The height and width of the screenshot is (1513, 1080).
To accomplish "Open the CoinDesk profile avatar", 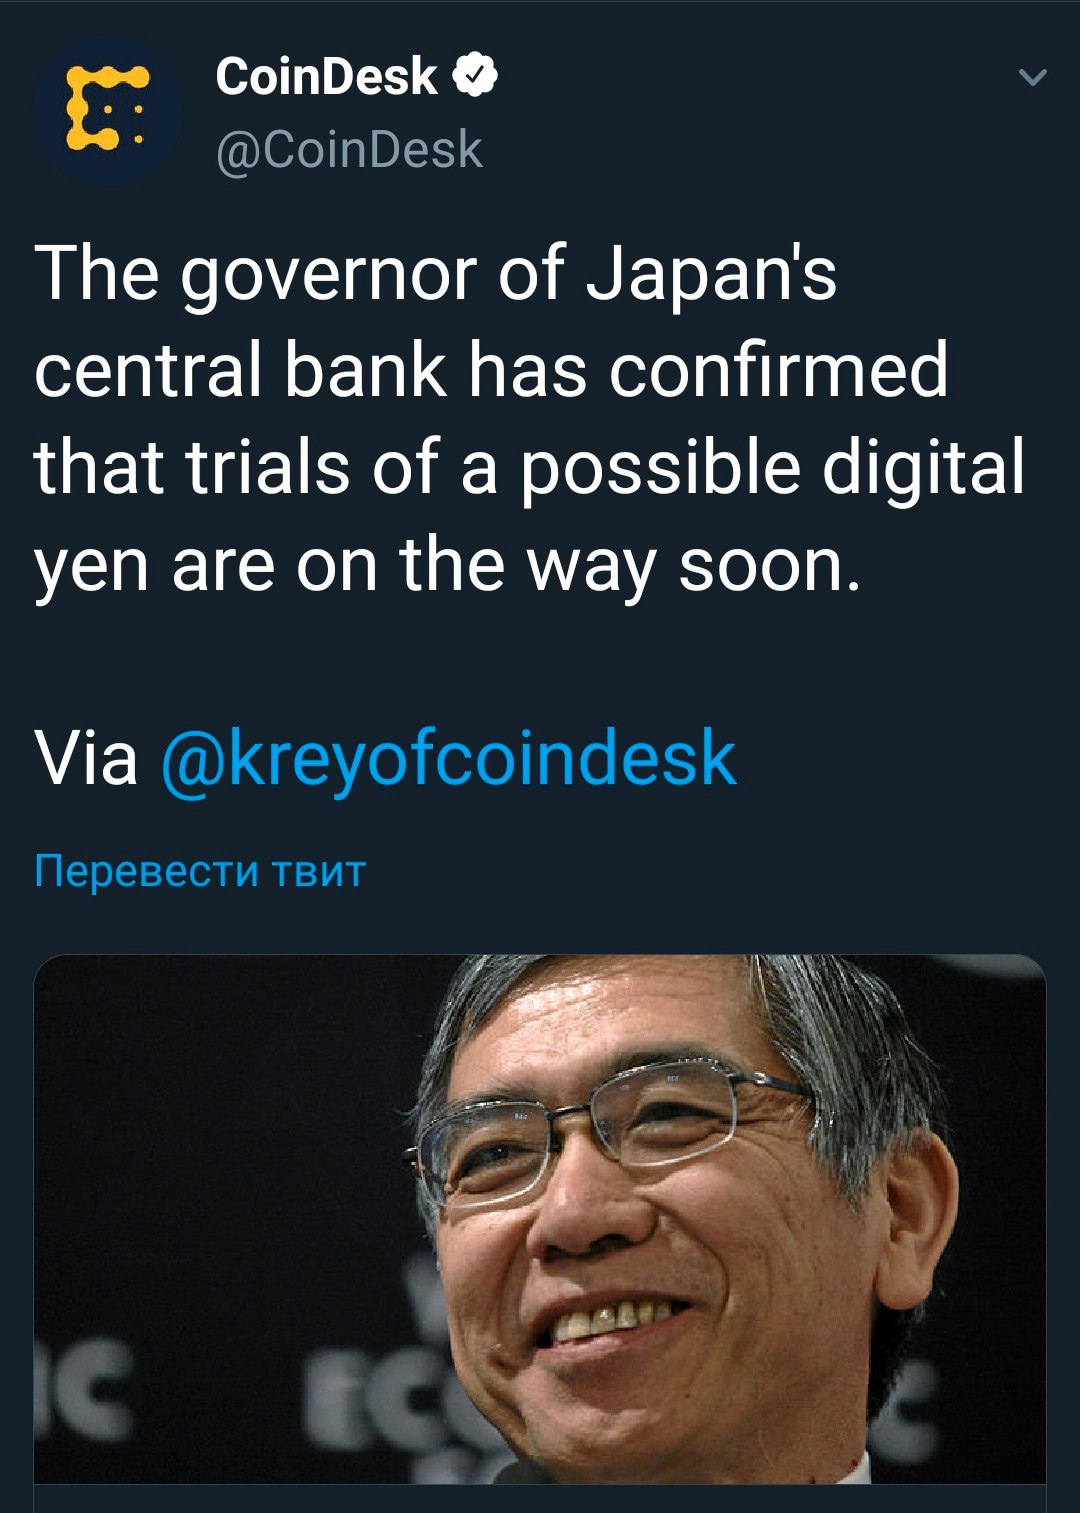I will coord(107,111).
